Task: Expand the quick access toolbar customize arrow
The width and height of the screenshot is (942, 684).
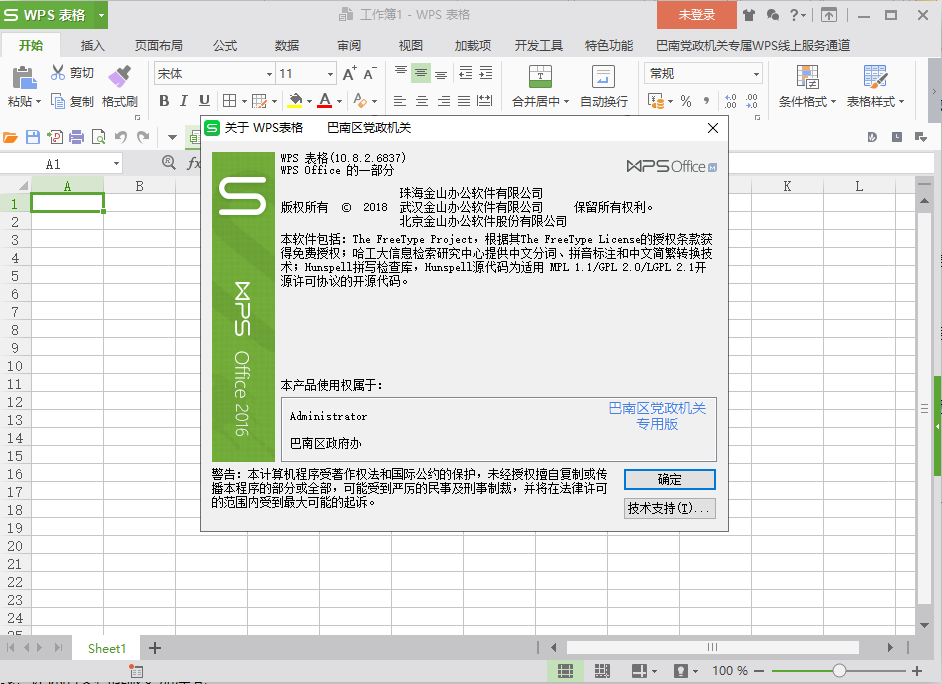Action: pyautogui.click(x=172, y=138)
